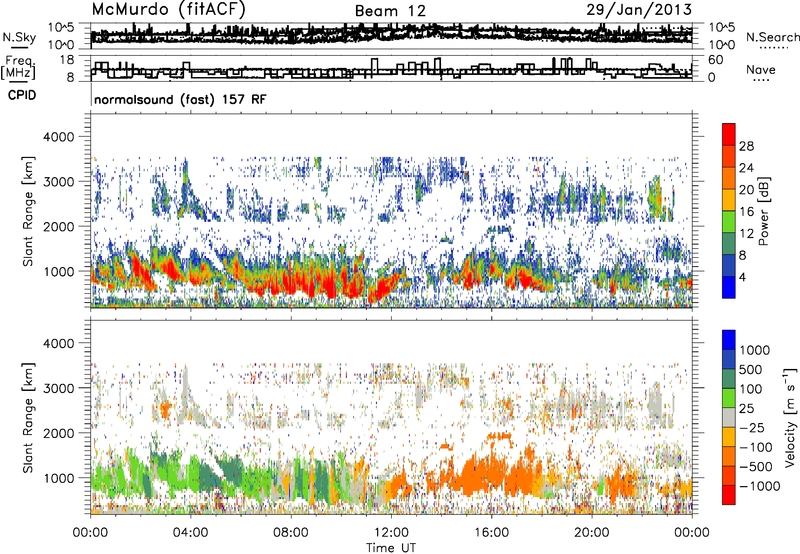Click the '12:00' time axis tick label

(x=391, y=533)
